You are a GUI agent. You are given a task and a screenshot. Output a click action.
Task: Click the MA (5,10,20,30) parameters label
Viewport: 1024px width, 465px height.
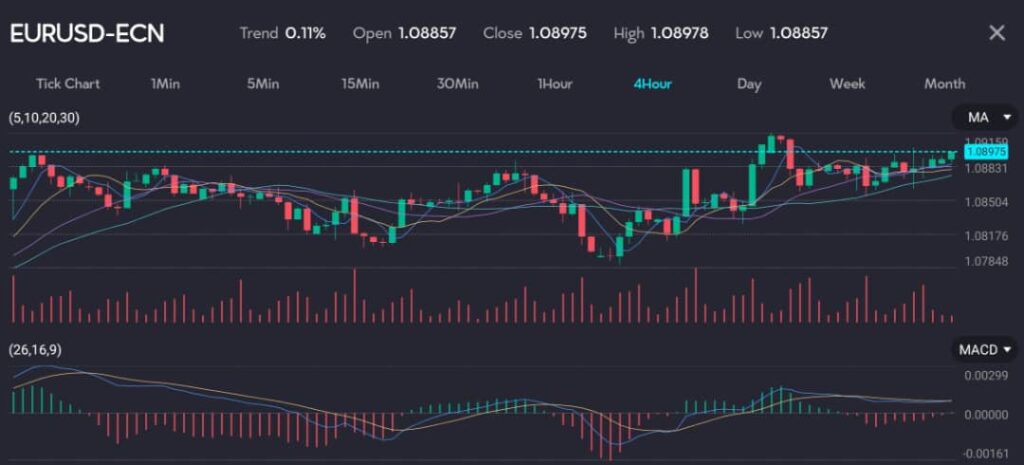click(x=44, y=118)
